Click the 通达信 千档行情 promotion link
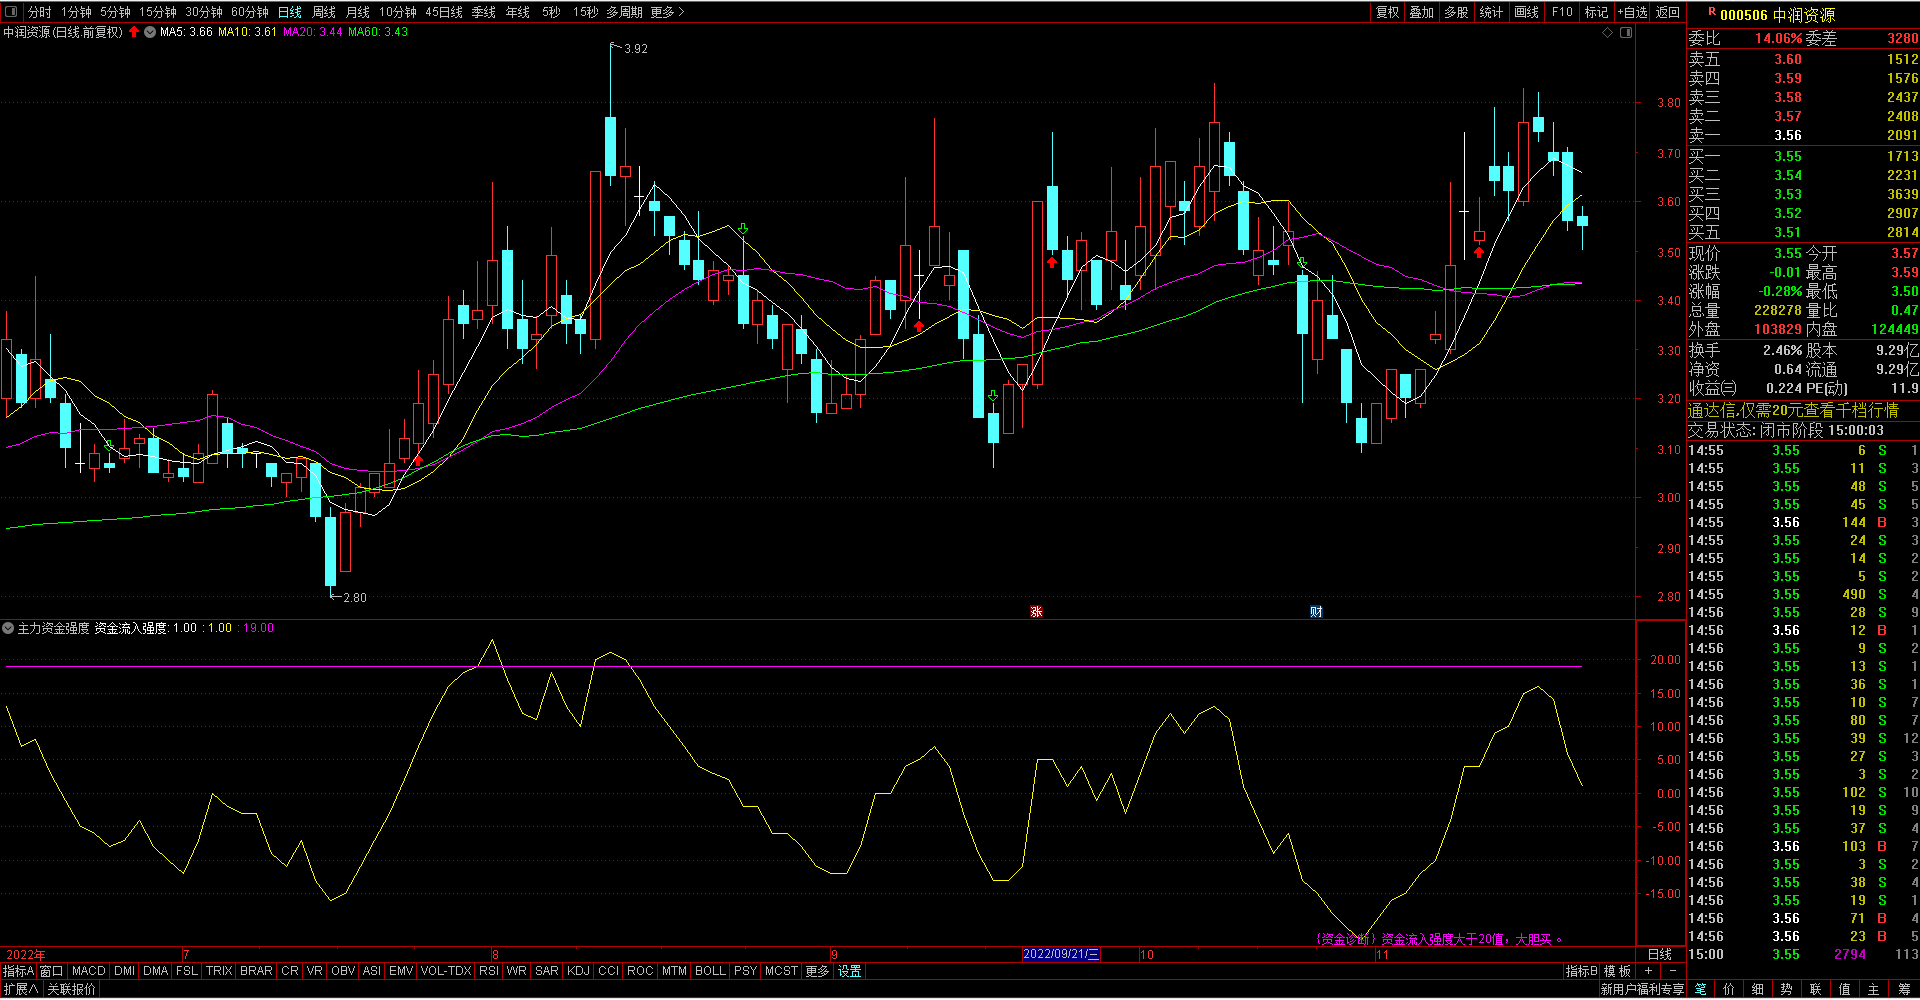The image size is (1920, 1000). (x=1793, y=410)
